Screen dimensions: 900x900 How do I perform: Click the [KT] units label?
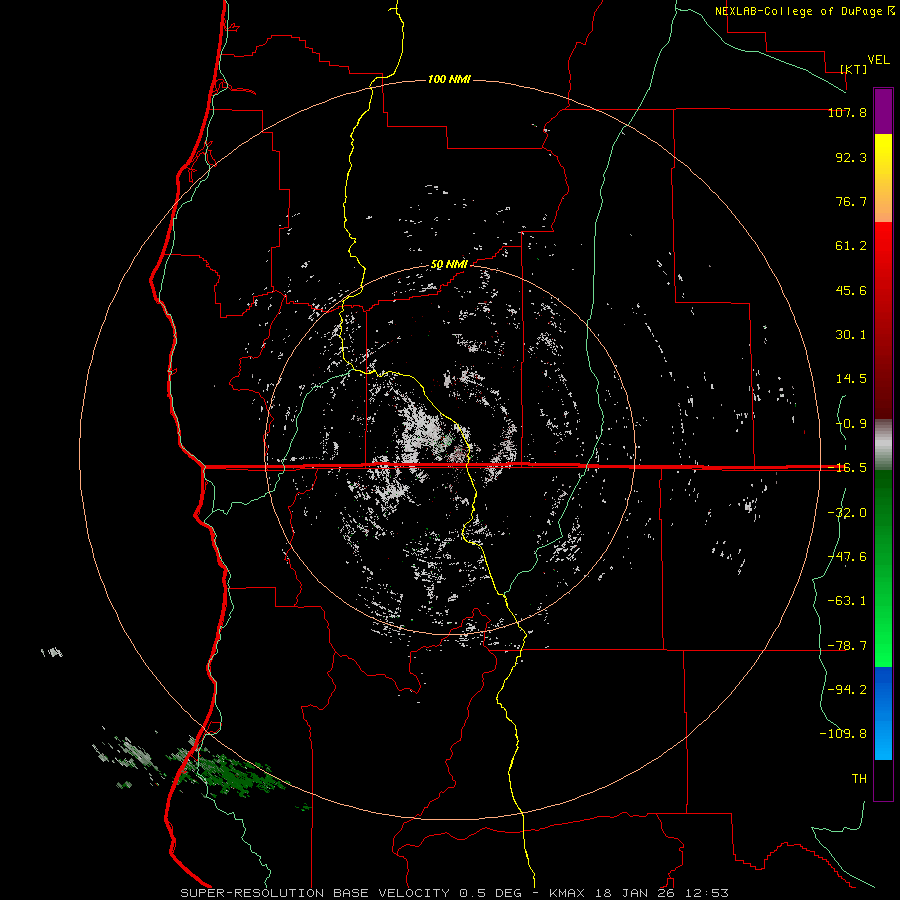[854, 69]
